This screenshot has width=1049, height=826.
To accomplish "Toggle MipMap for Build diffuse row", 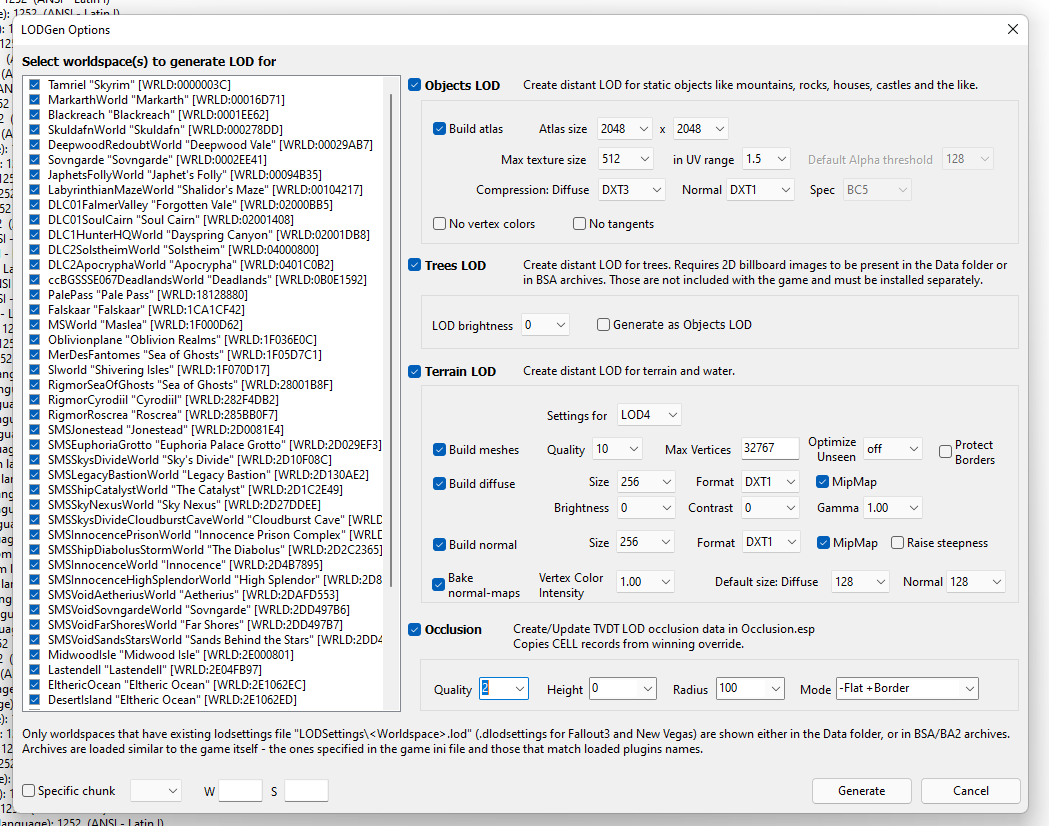I will (823, 482).
